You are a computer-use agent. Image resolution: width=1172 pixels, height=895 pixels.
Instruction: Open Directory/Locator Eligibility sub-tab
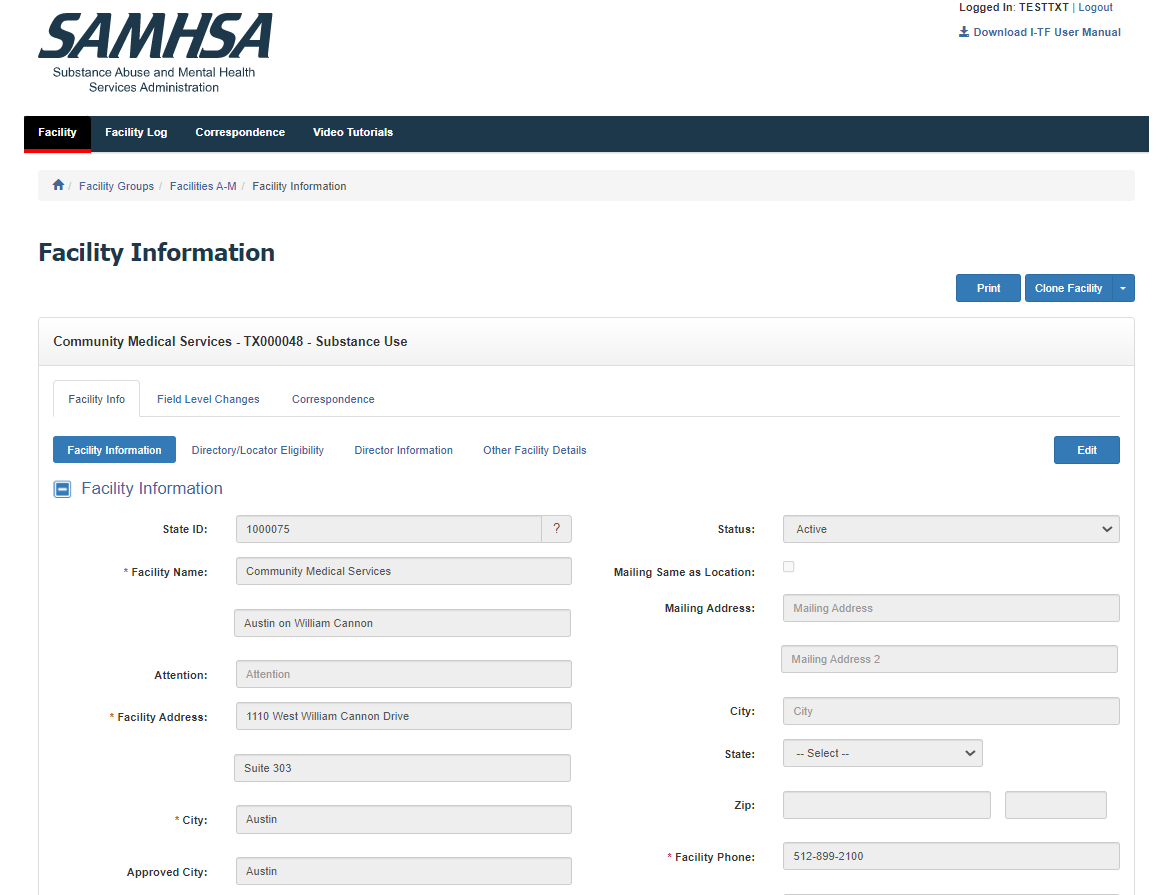tap(257, 450)
